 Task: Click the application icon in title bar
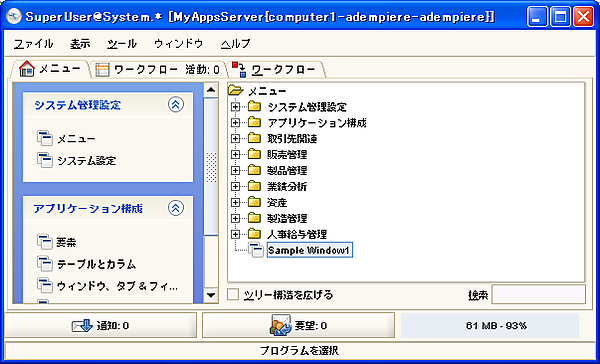(x=14, y=16)
